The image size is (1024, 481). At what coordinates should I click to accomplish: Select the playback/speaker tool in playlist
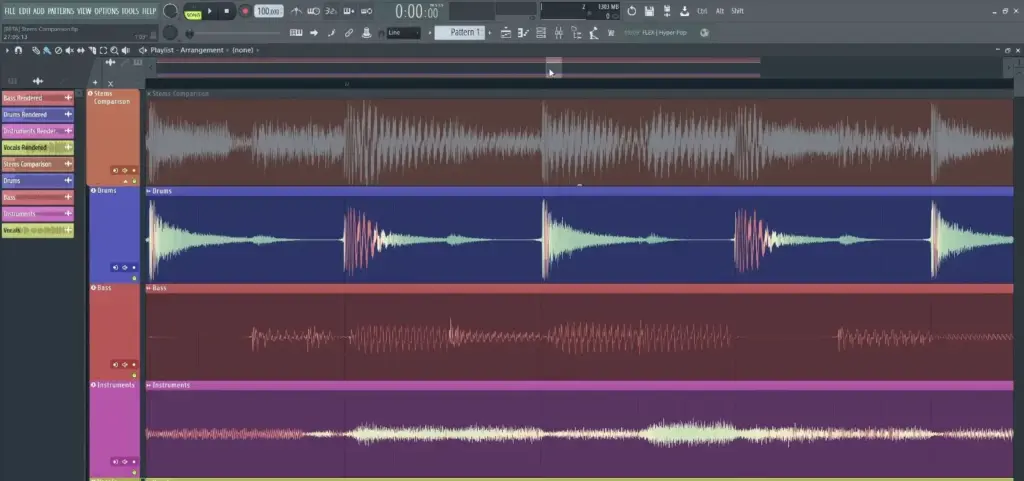coord(125,50)
